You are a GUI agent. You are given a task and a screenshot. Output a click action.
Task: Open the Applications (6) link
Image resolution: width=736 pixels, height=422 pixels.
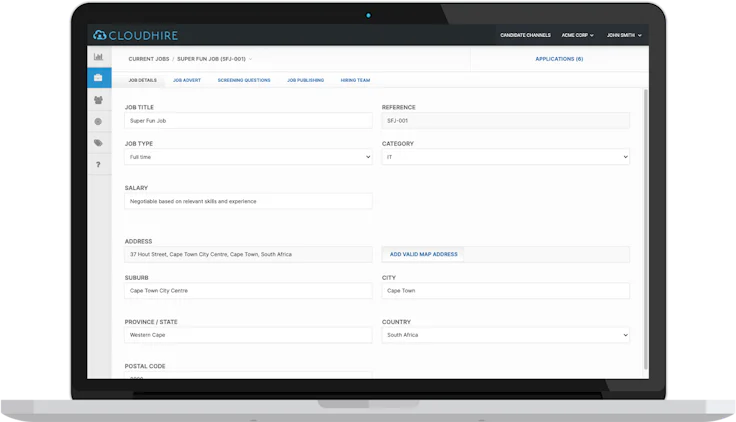[x=559, y=59]
